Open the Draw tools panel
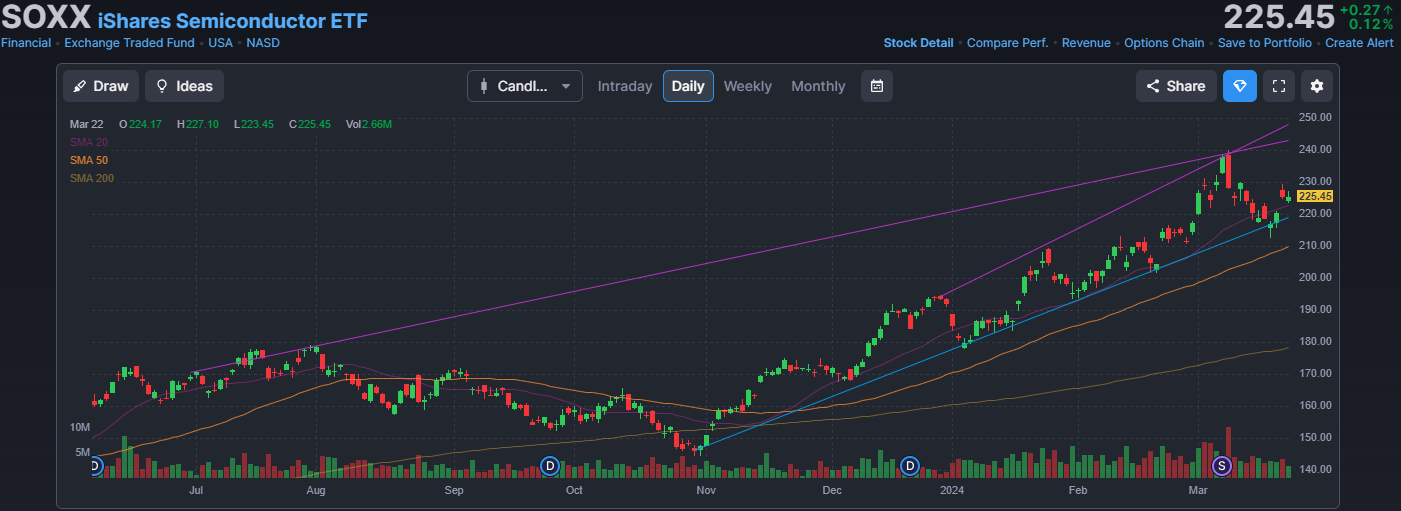This screenshot has width=1401, height=511. [x=101, y=86]
